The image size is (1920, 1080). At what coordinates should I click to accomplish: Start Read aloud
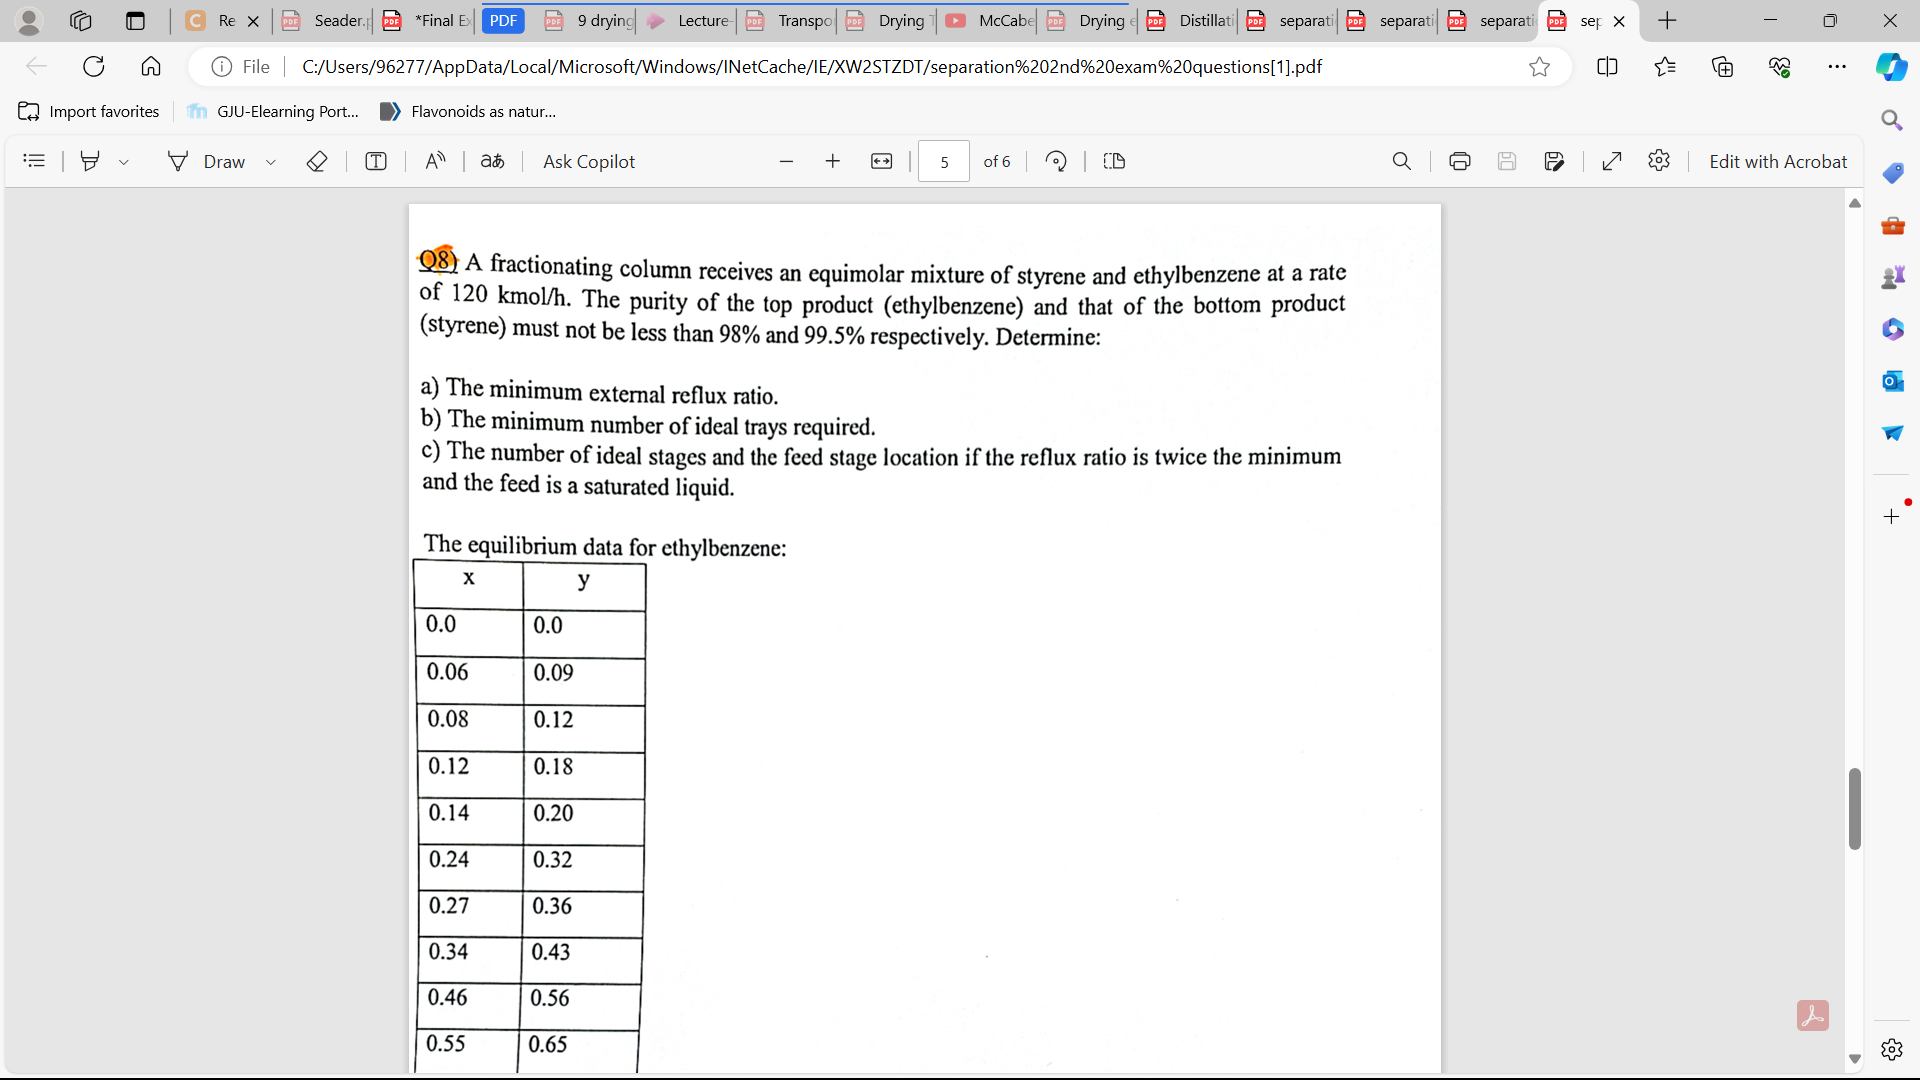[x=435, y=161]
